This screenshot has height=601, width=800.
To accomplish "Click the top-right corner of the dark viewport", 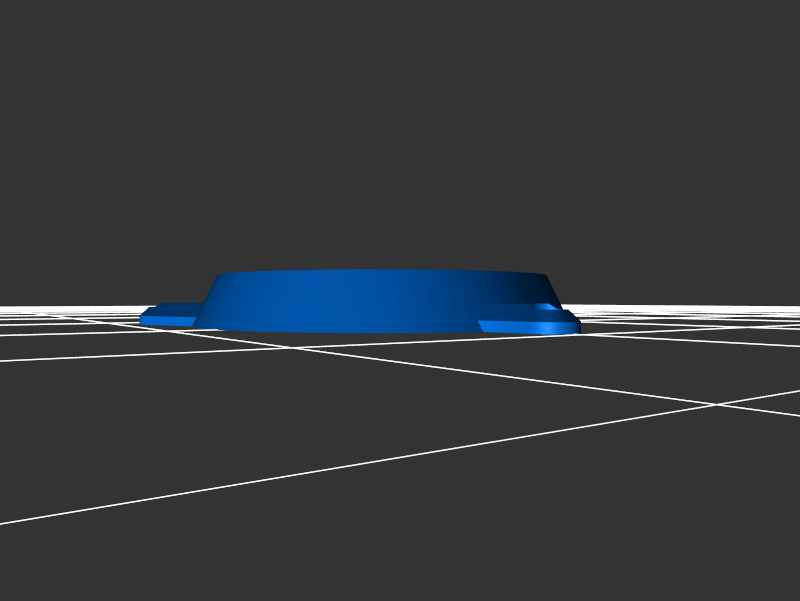I will click(x=794, y=5).
